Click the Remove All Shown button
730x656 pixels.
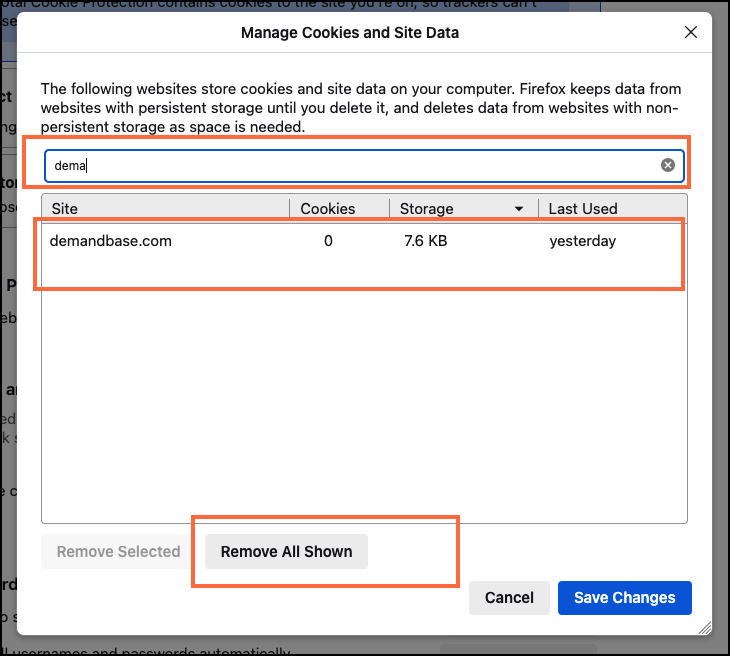point(286,551)
